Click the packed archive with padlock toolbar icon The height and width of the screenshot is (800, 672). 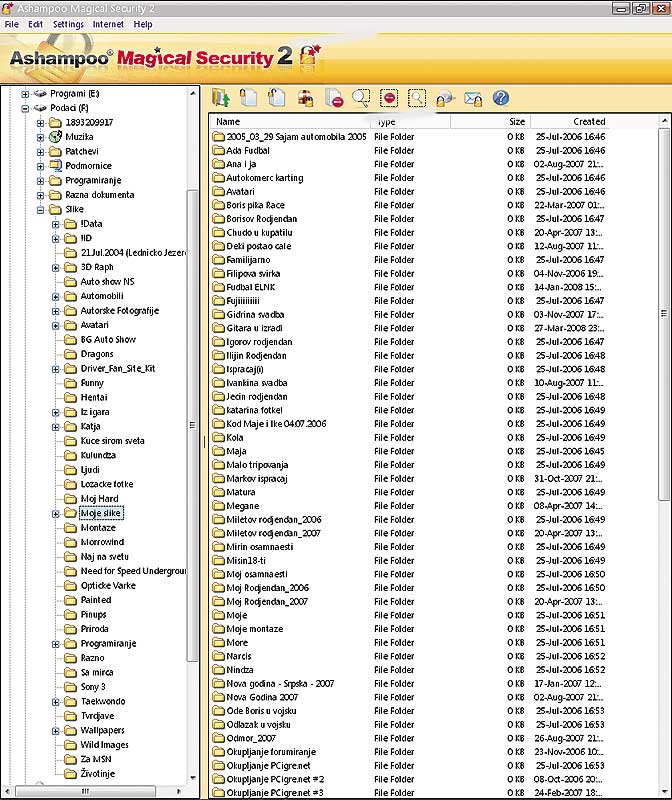click(305, 97)
